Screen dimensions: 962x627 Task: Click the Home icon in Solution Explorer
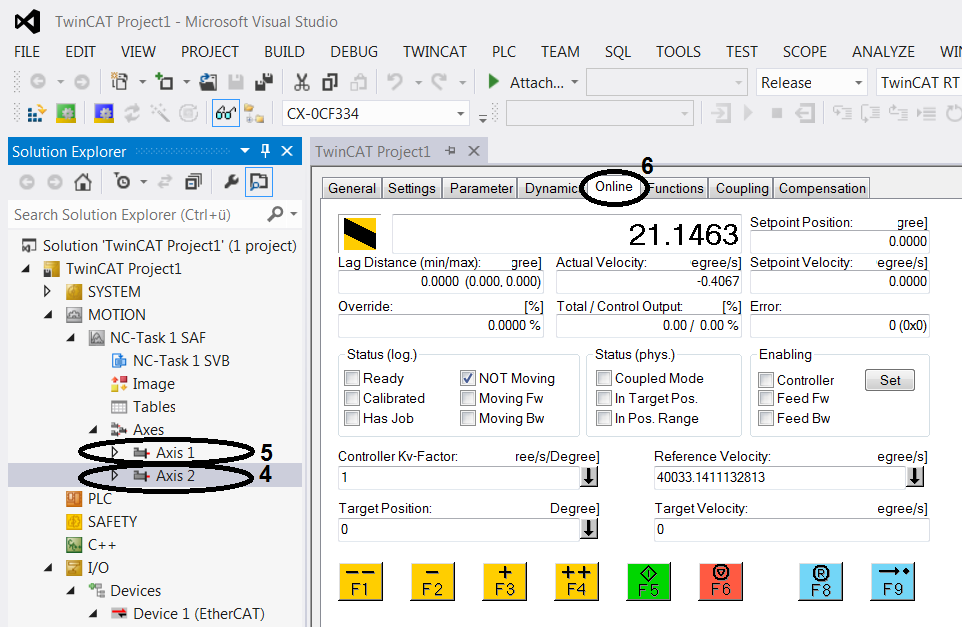(x=83, y=182)
